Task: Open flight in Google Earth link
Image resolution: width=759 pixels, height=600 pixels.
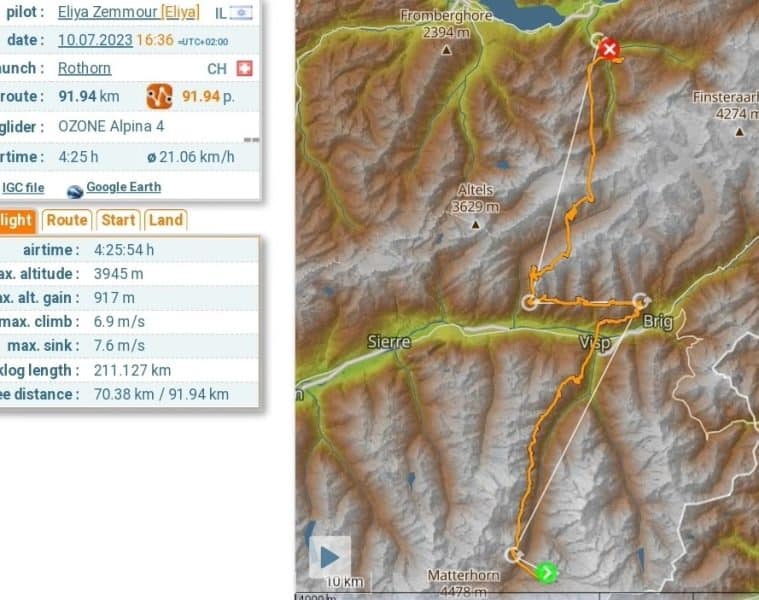Action: click(x=123, y=187)
